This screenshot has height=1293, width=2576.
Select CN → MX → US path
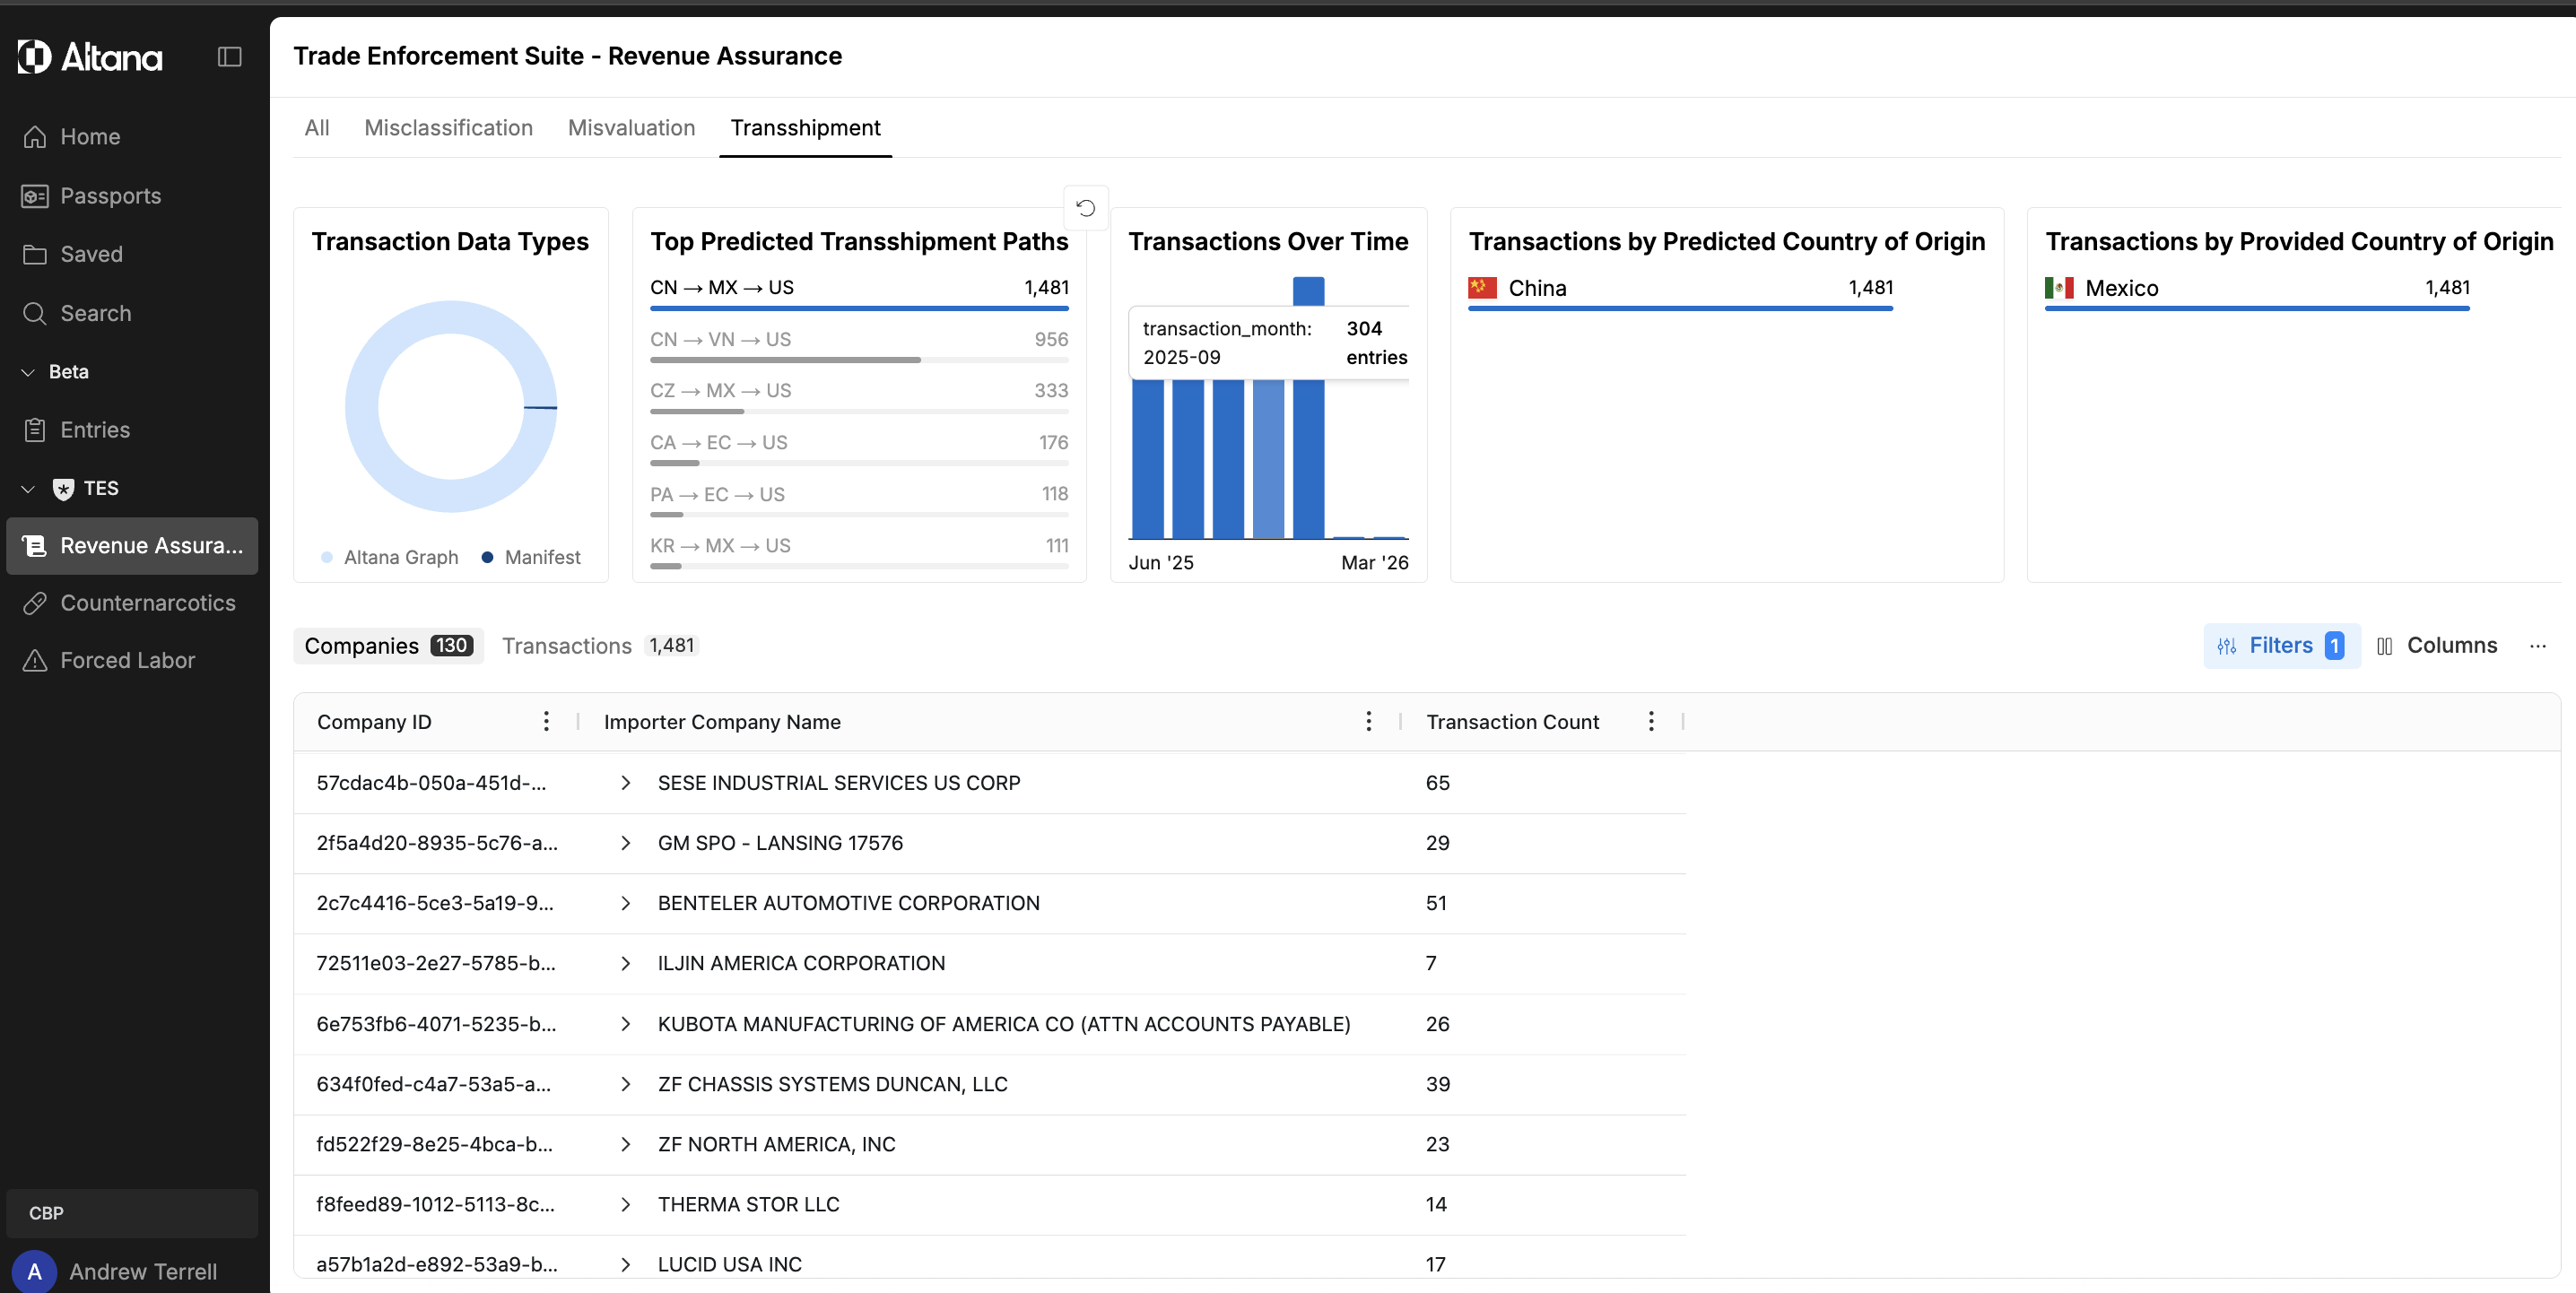coord(859,292)
